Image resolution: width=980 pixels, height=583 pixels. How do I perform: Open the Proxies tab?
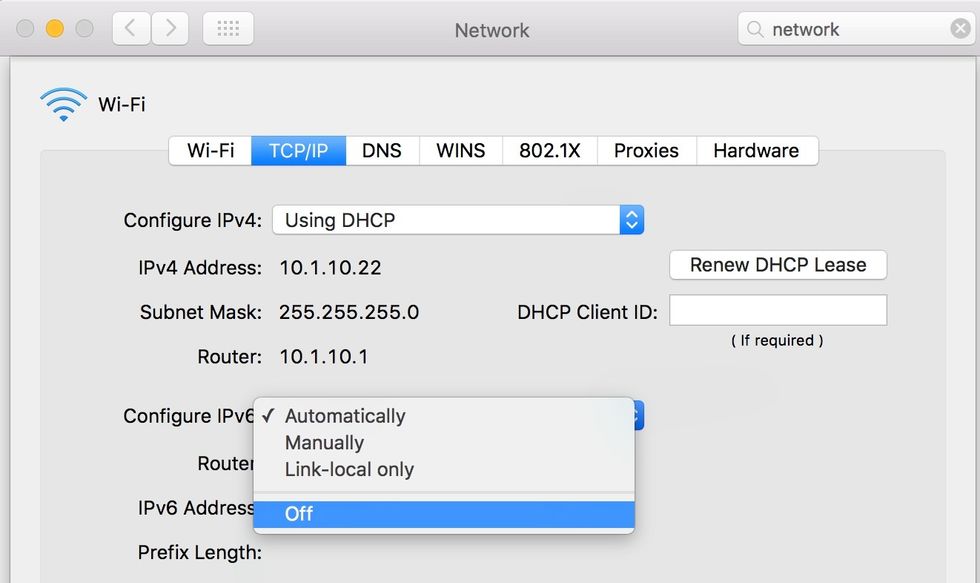pyautogui.click(x=645, y=150)
